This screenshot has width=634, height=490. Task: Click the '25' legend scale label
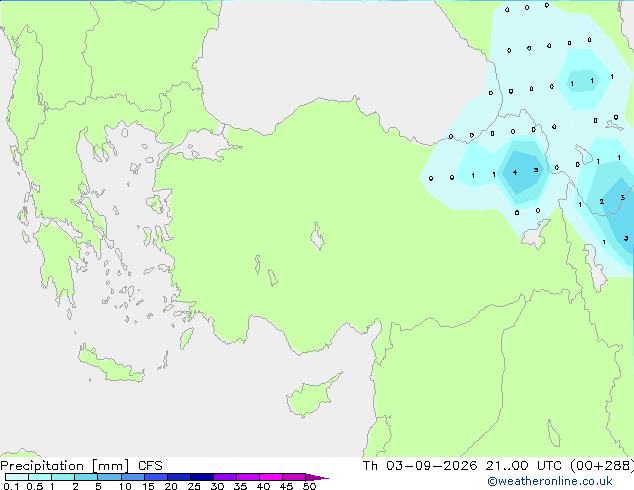(x=194, y=486)
